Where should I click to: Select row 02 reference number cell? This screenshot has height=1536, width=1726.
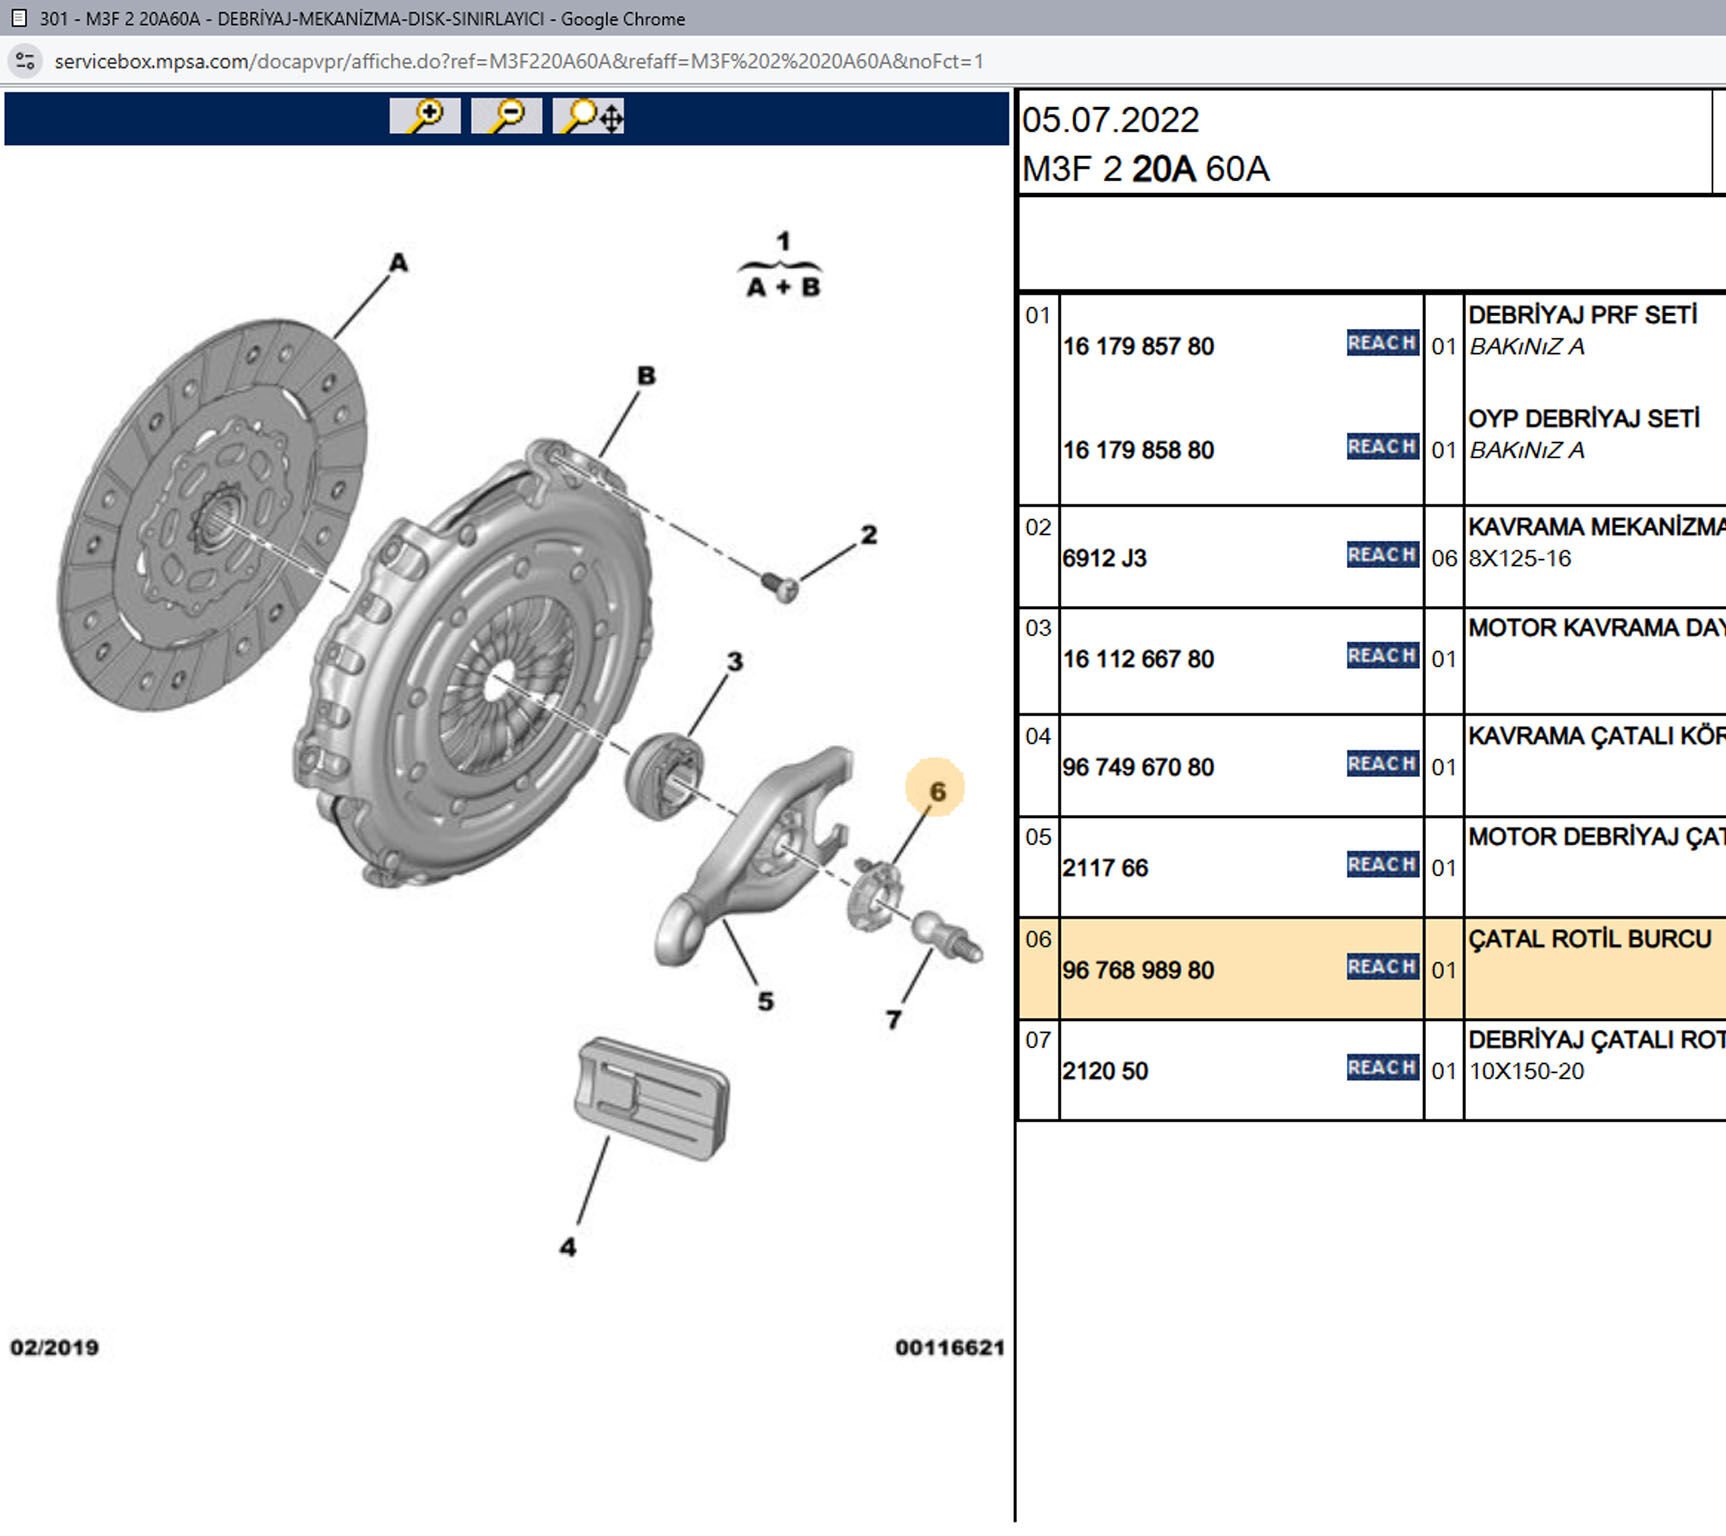pyautogui.click(x=1038, y=528)
